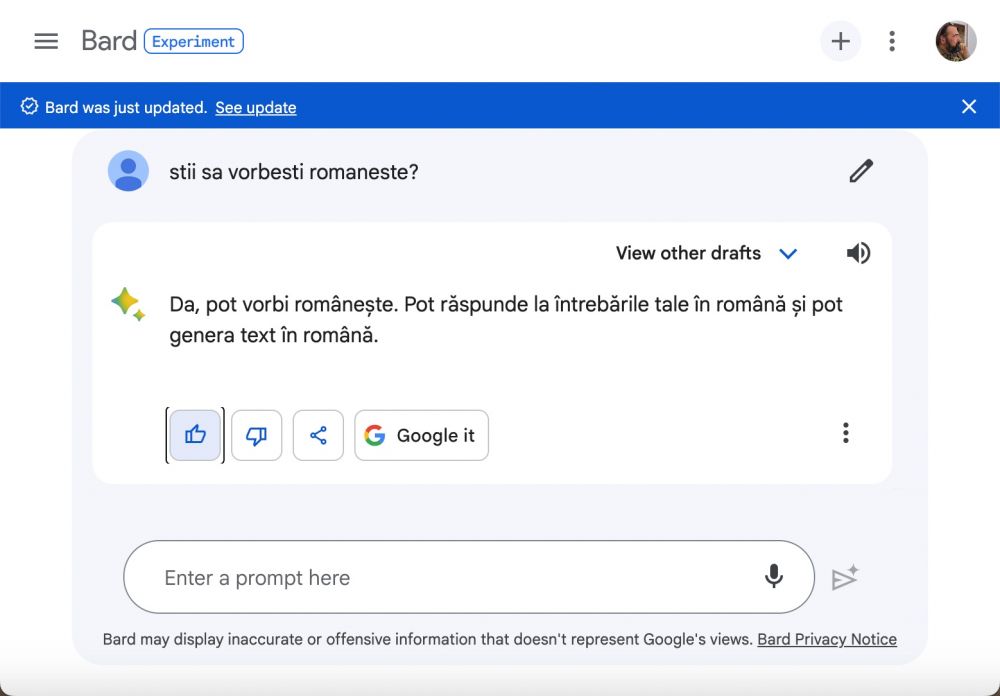Open the Bard Privacy Notice link
Screen dimensions: 1000x696
(x=827, y=639)
